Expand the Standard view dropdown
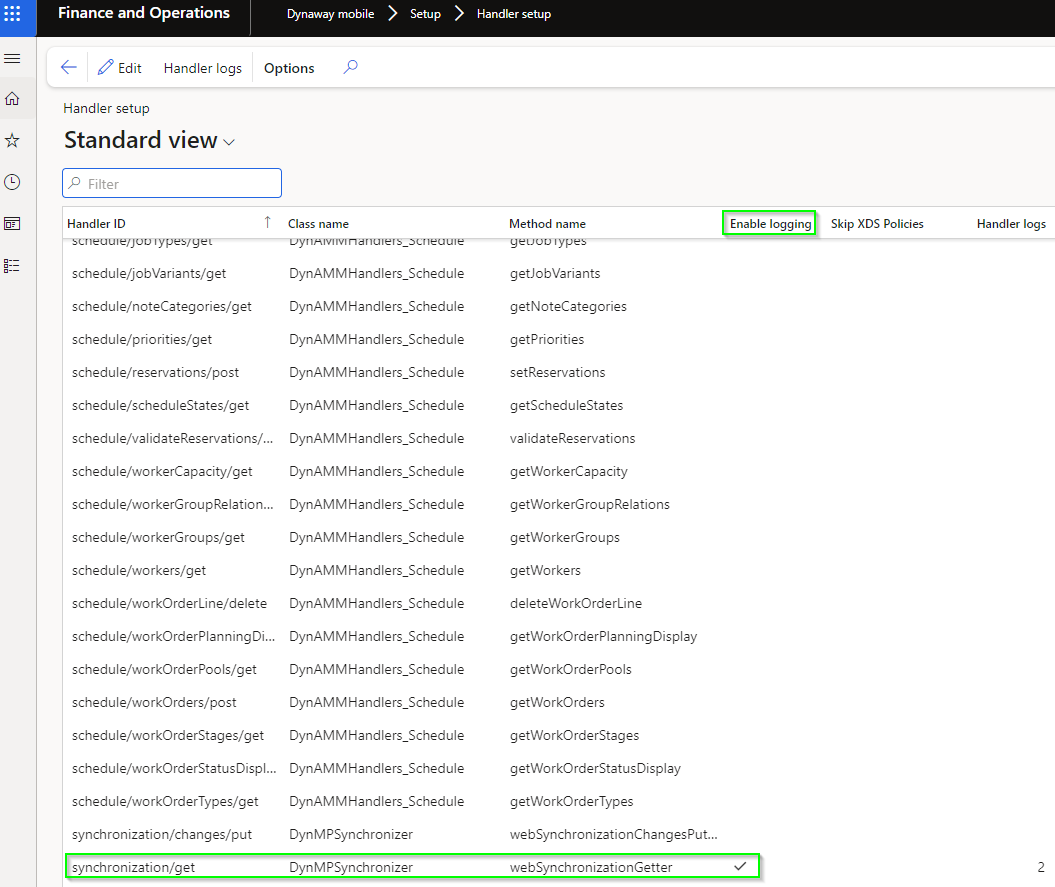This screenshot has height=887, width=1055. [x=228, y=141]
